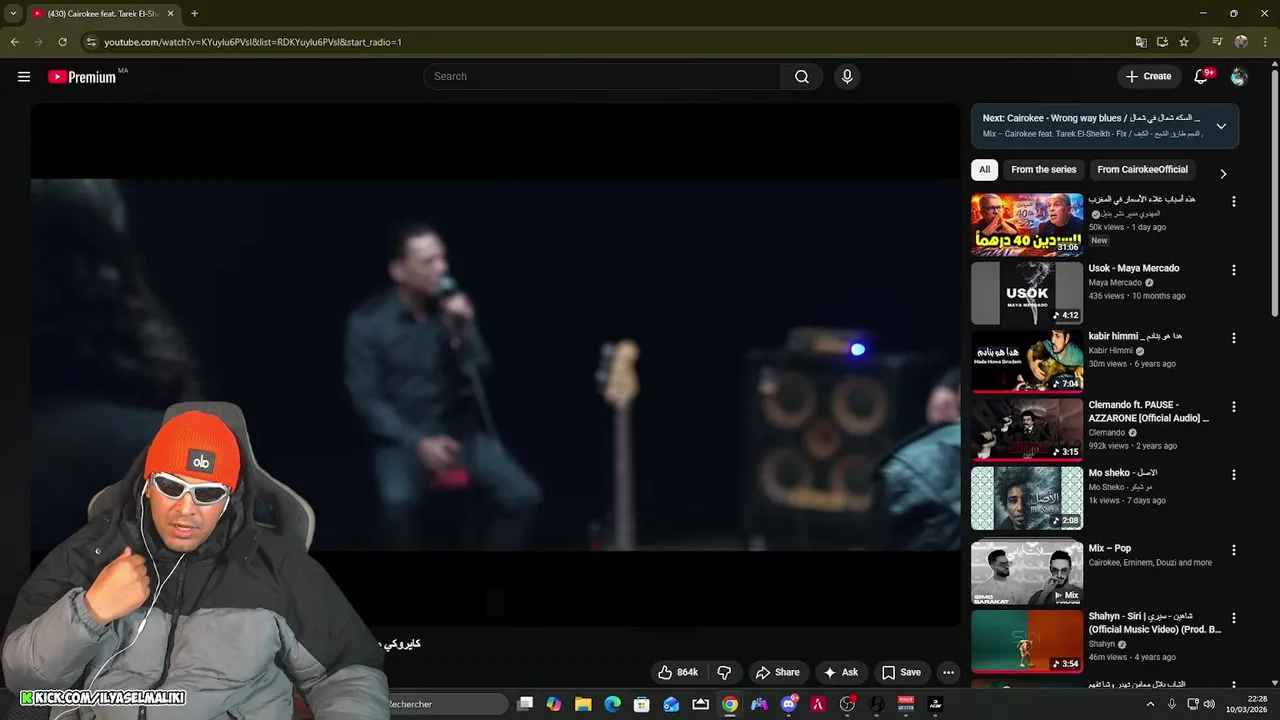Open the Clemando thumbnail showing 3:15
The width and height of the screenshot is (1280, 720).
click(1027, 430)
